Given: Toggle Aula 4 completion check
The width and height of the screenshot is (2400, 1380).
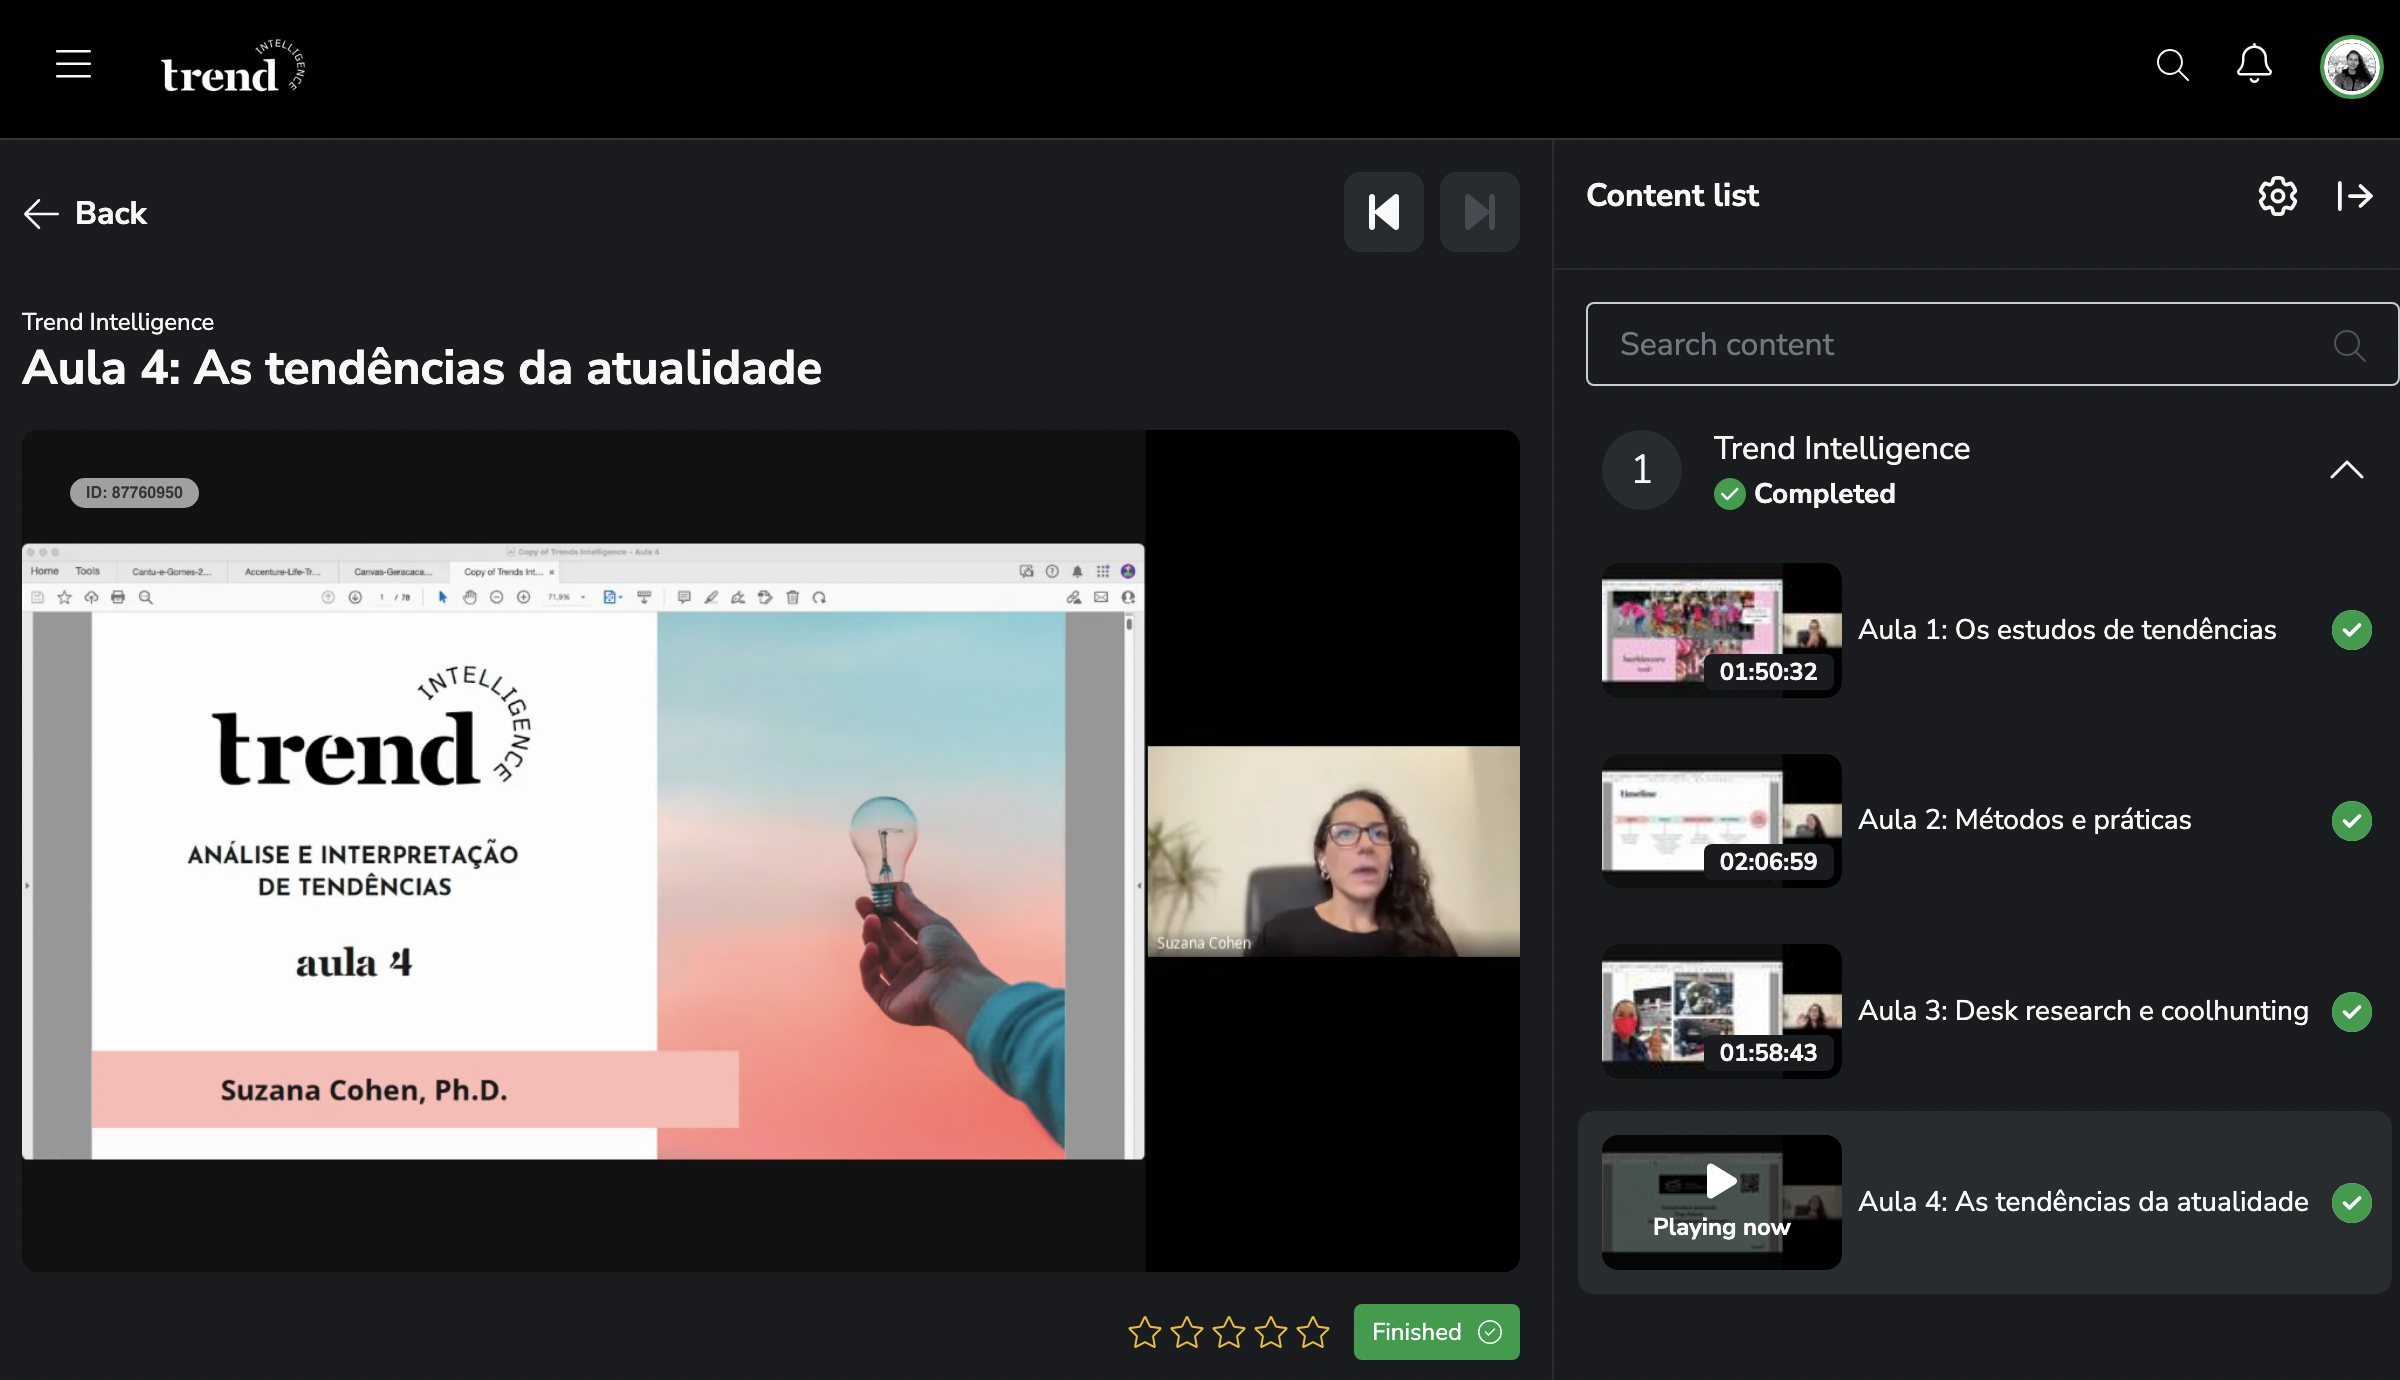Looking at the screenshot, I should (2352, 1203).
